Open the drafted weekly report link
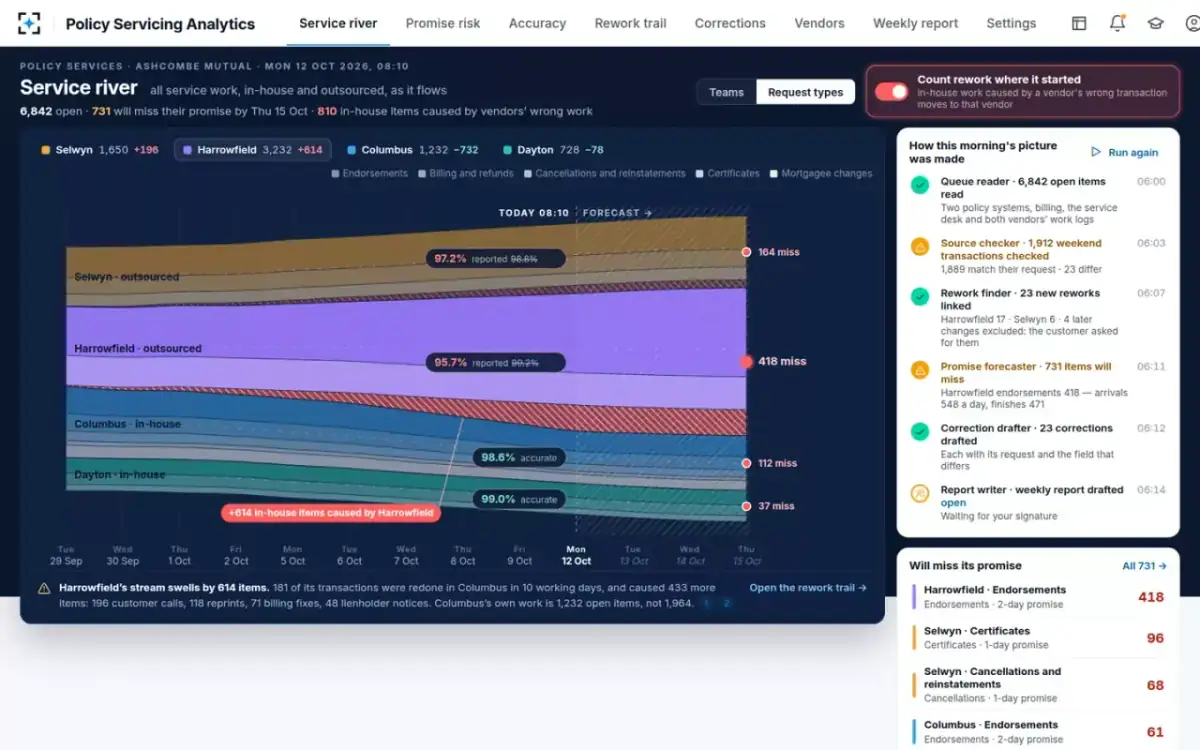1200x750 pixels. point(953,503)
